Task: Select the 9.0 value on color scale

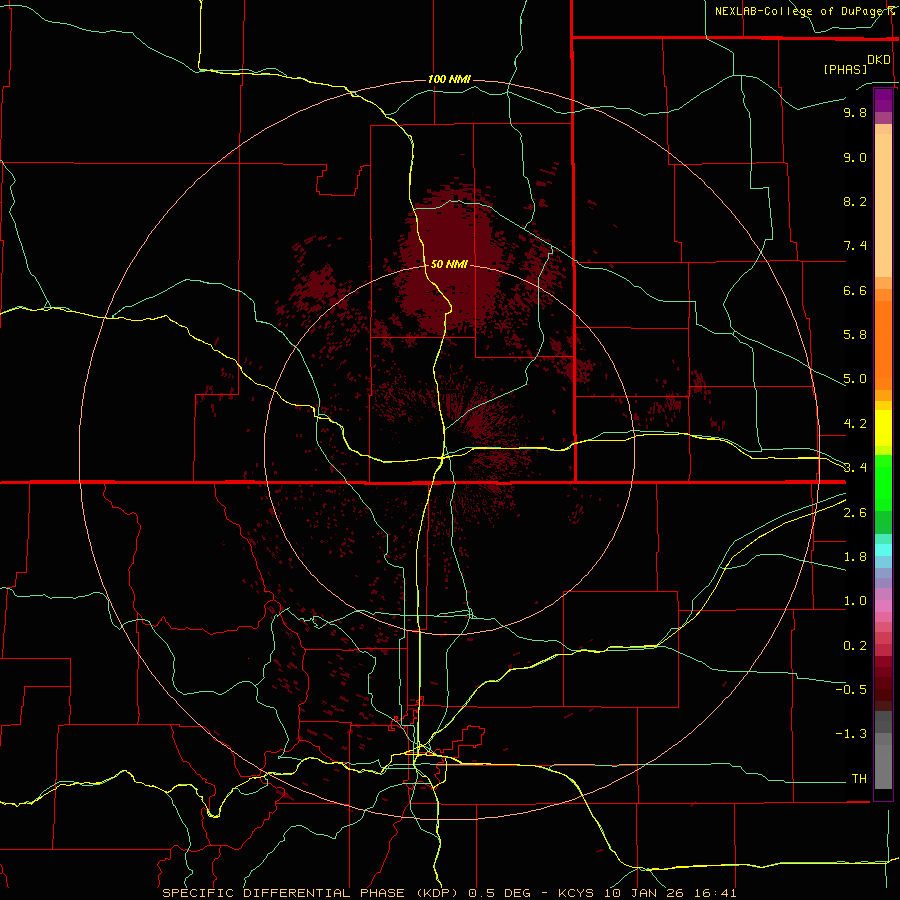Action: (855, 157)
